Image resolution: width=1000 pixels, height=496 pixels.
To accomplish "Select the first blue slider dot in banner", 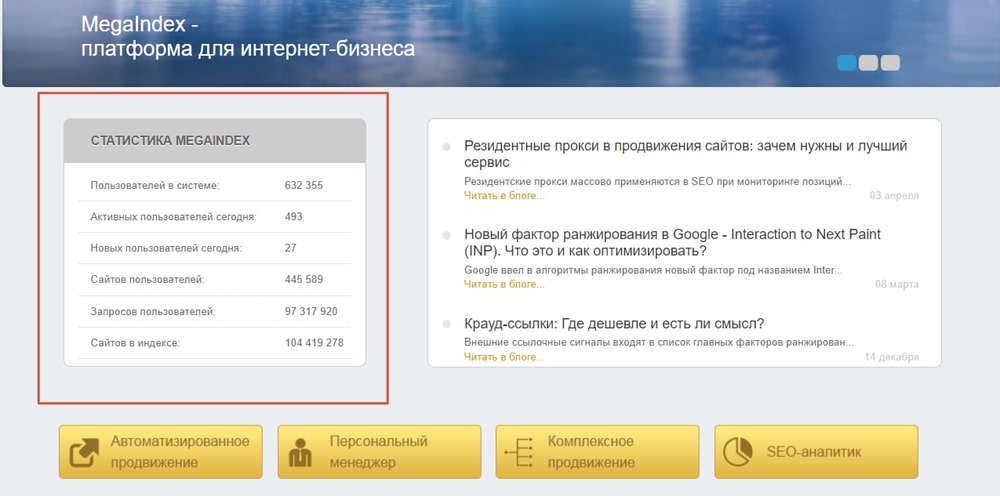I will pos(846,62).
